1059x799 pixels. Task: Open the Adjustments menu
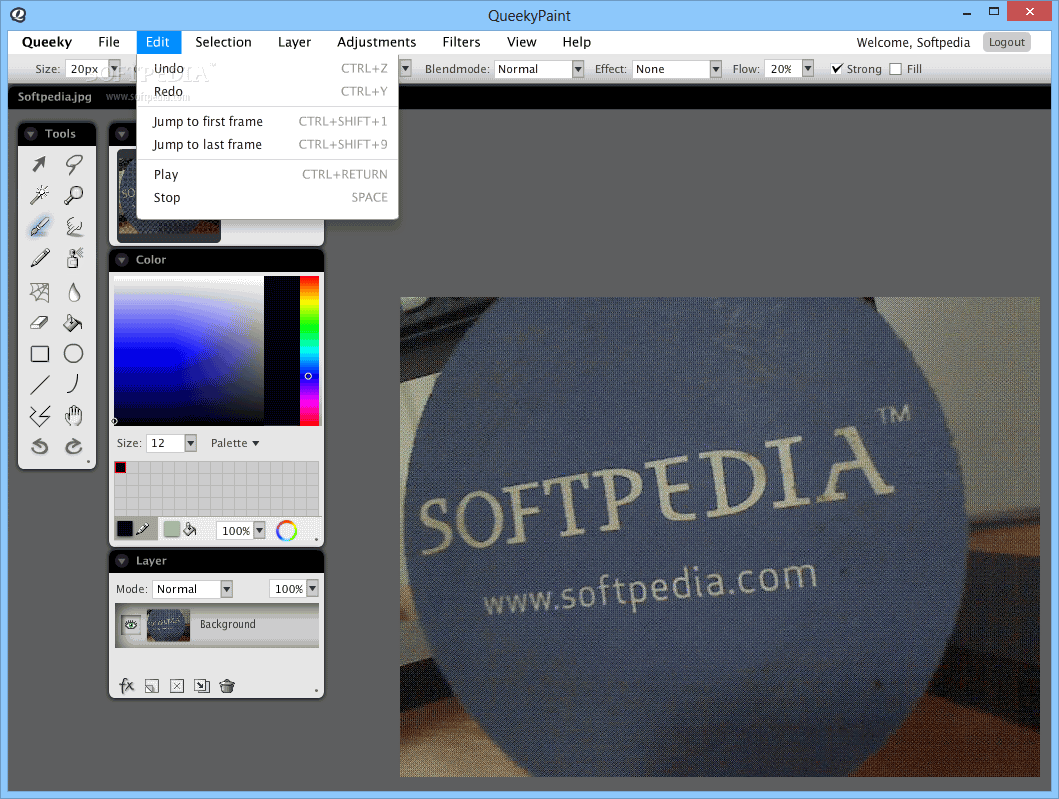377,42
